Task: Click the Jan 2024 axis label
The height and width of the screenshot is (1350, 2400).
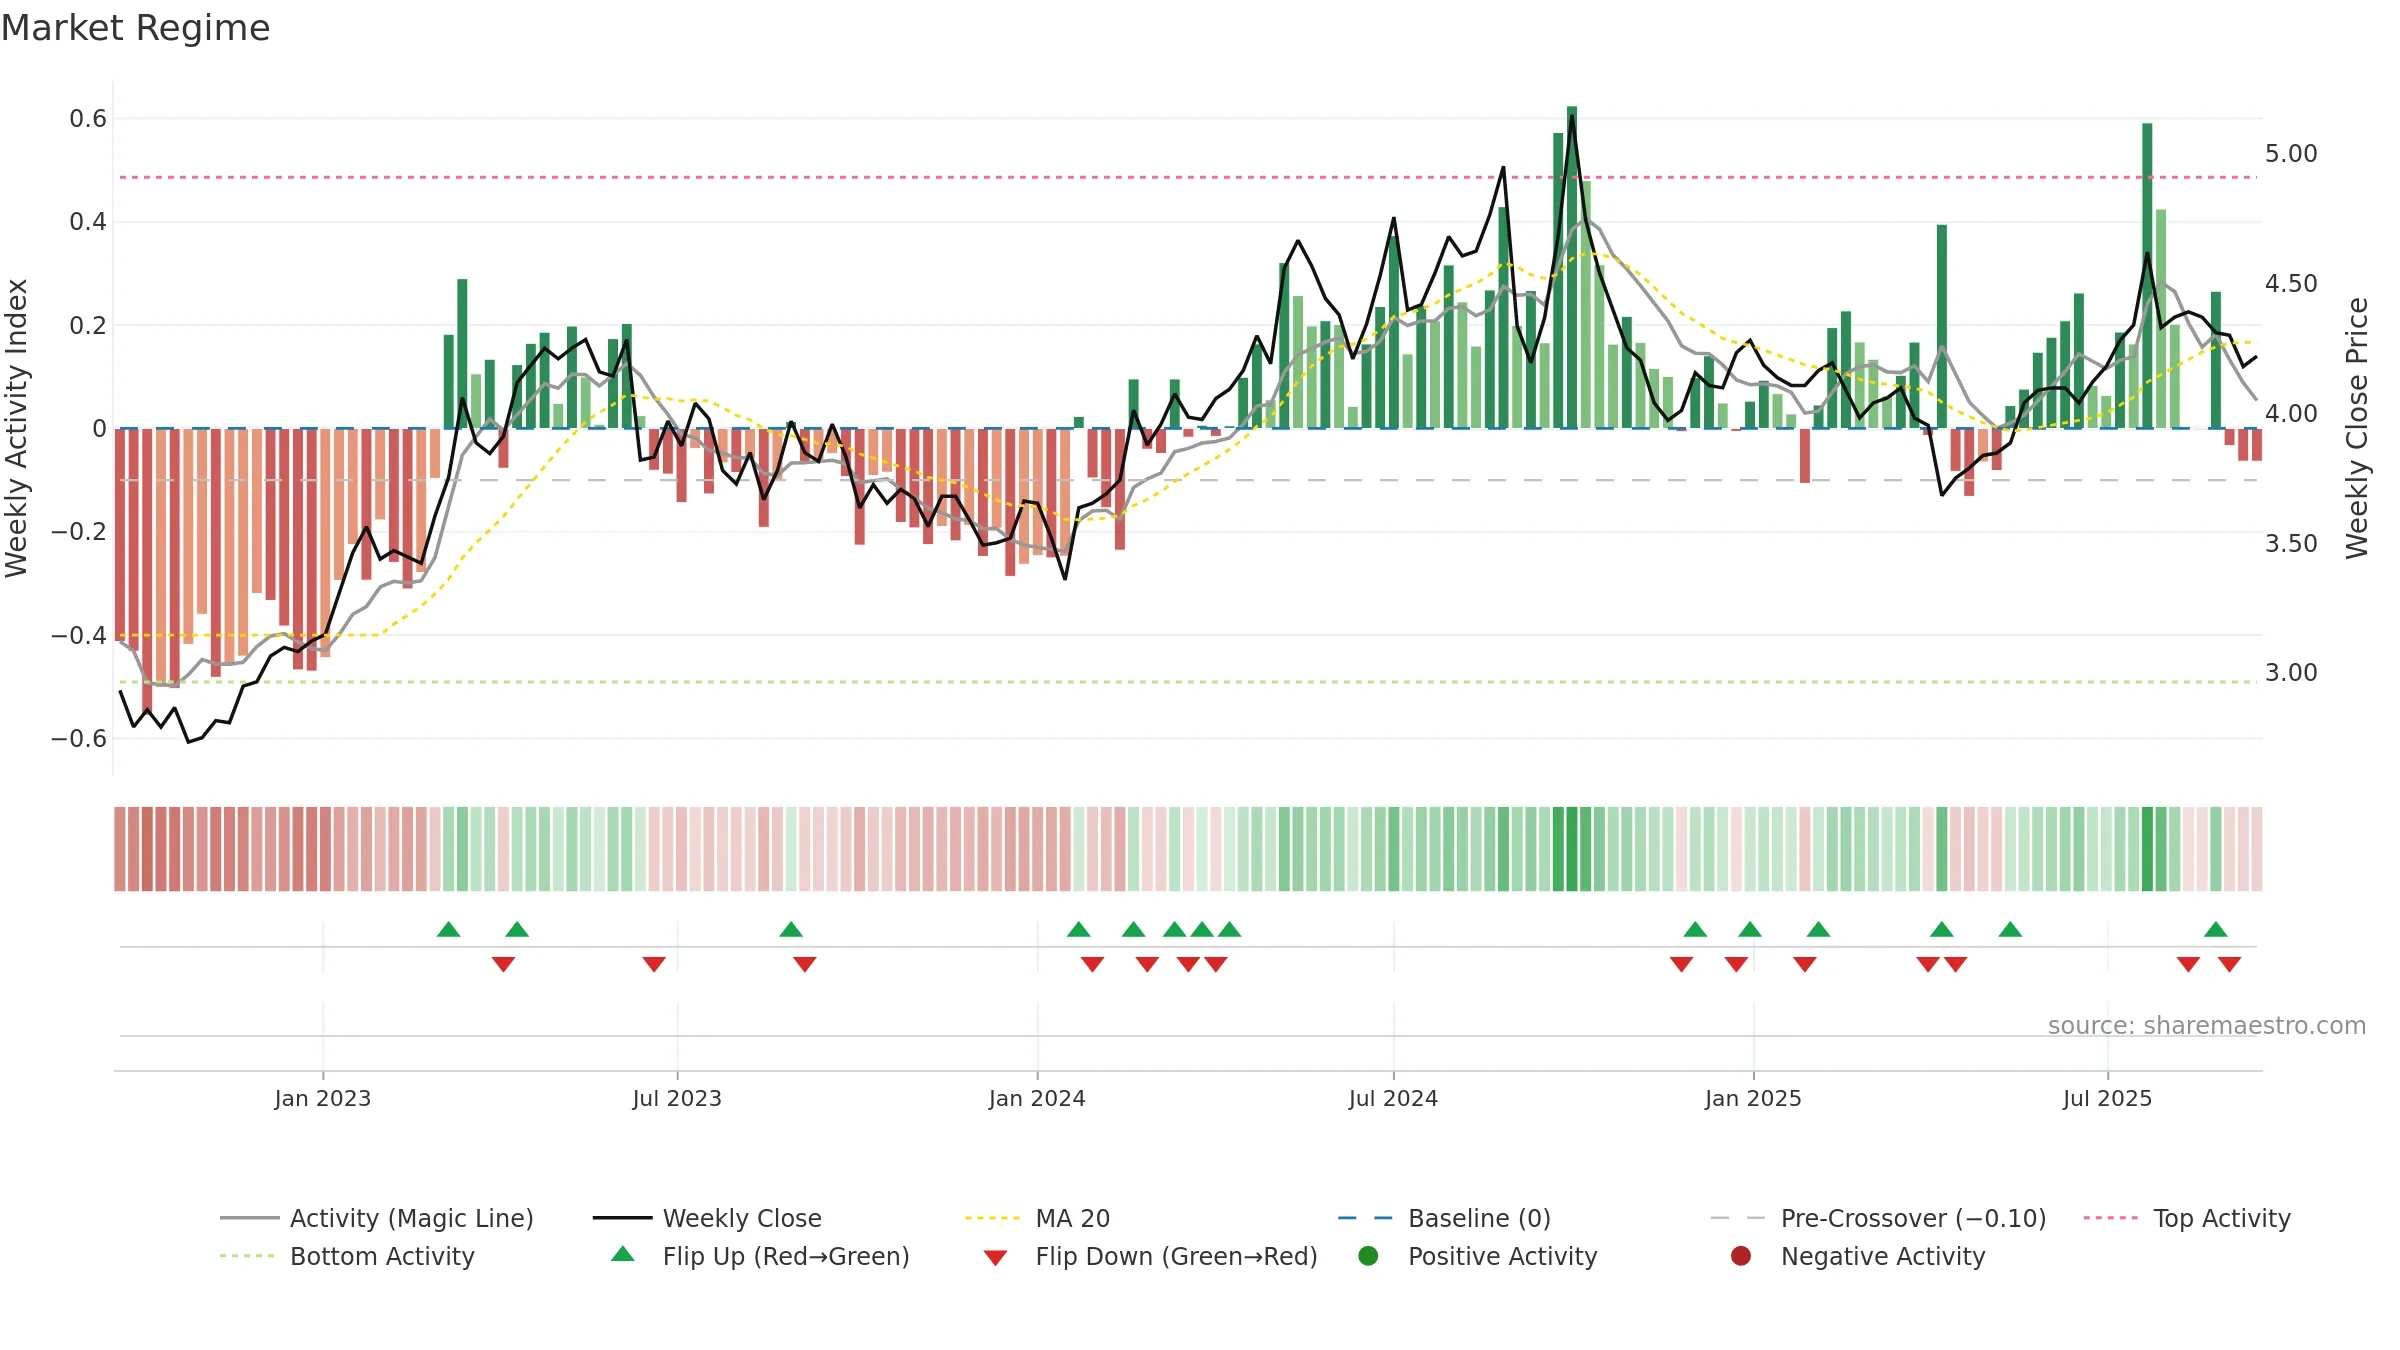Action: (x=1037, y=1098)
